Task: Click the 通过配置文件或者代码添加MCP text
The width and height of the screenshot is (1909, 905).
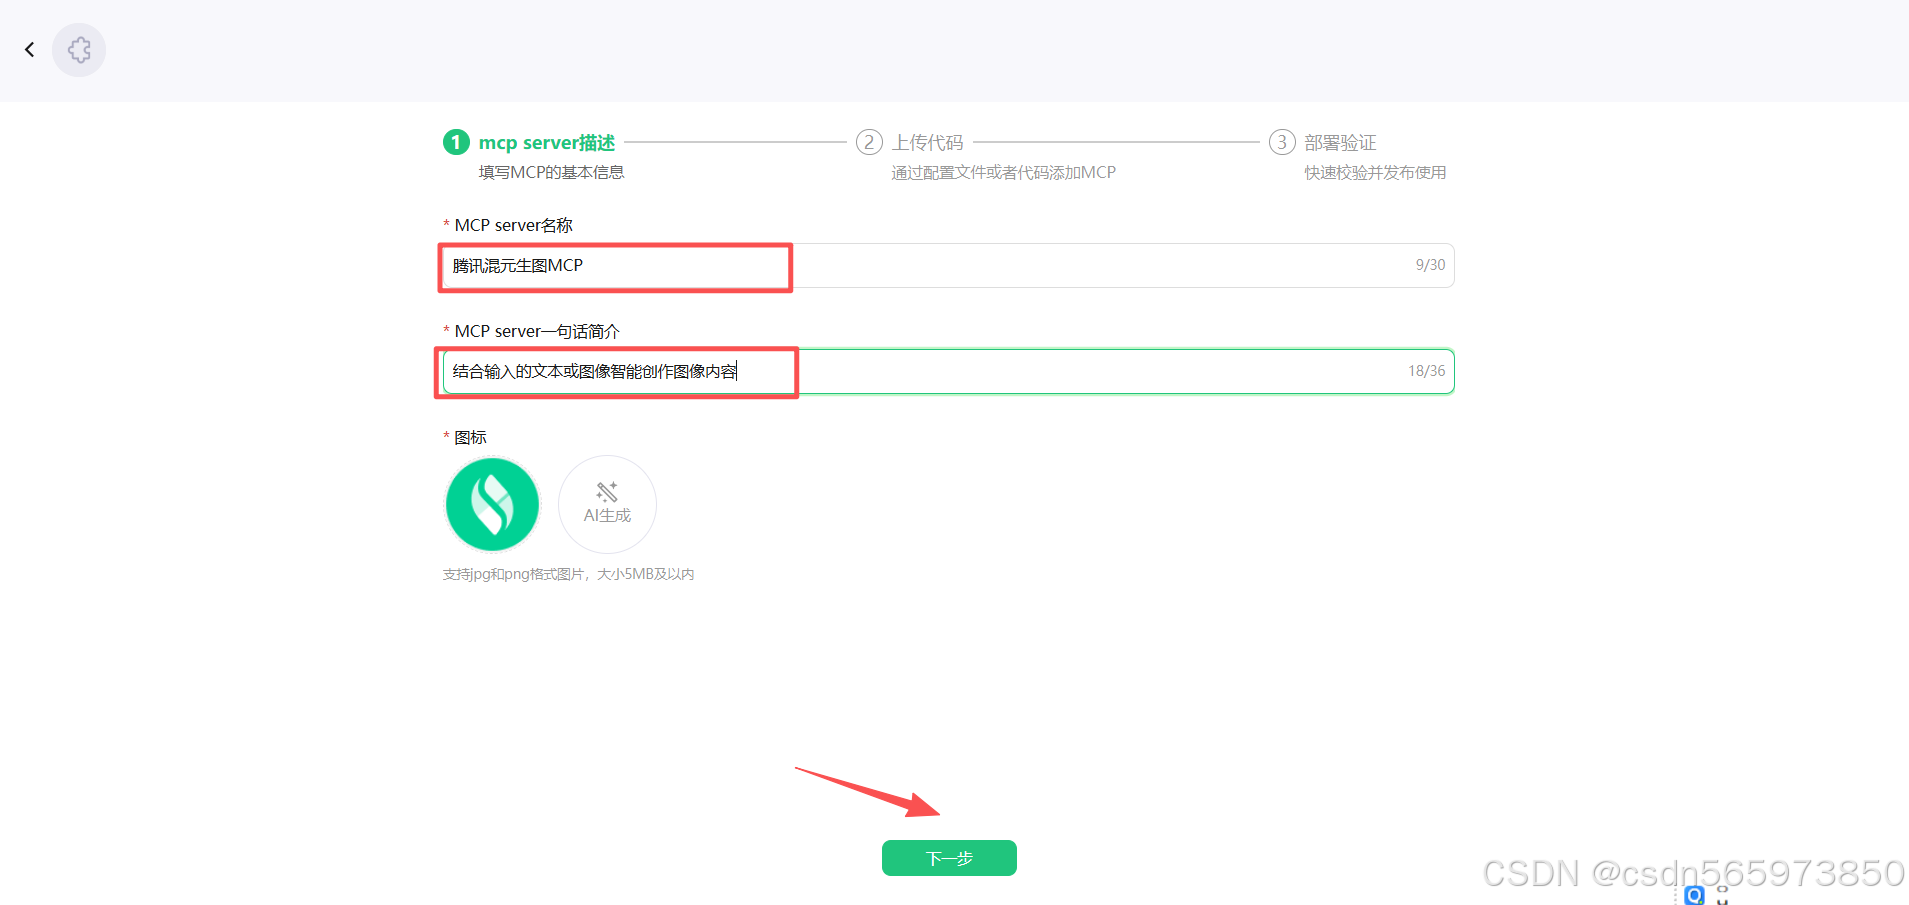Action: [1003, 172]
